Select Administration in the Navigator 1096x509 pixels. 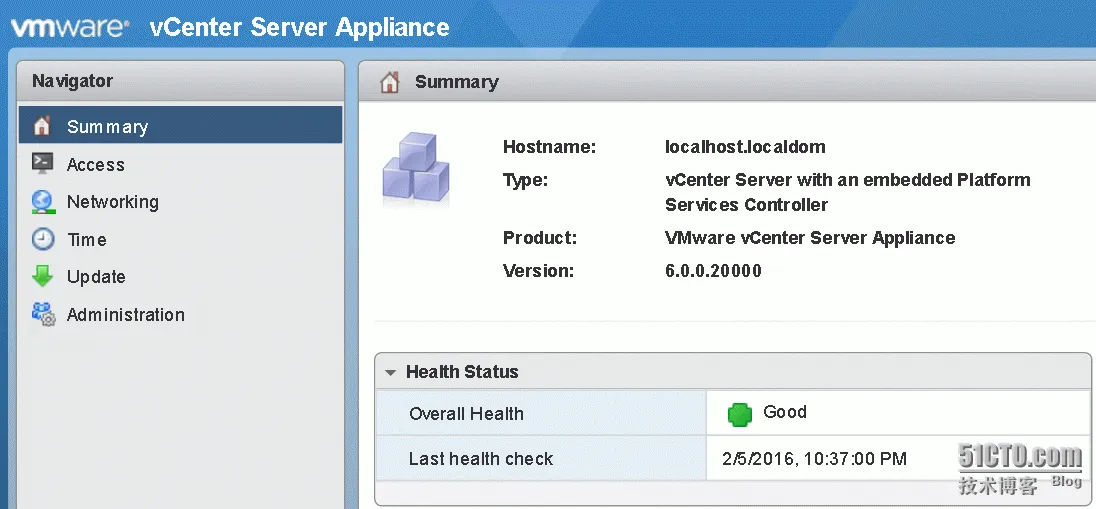pos(180,314)
